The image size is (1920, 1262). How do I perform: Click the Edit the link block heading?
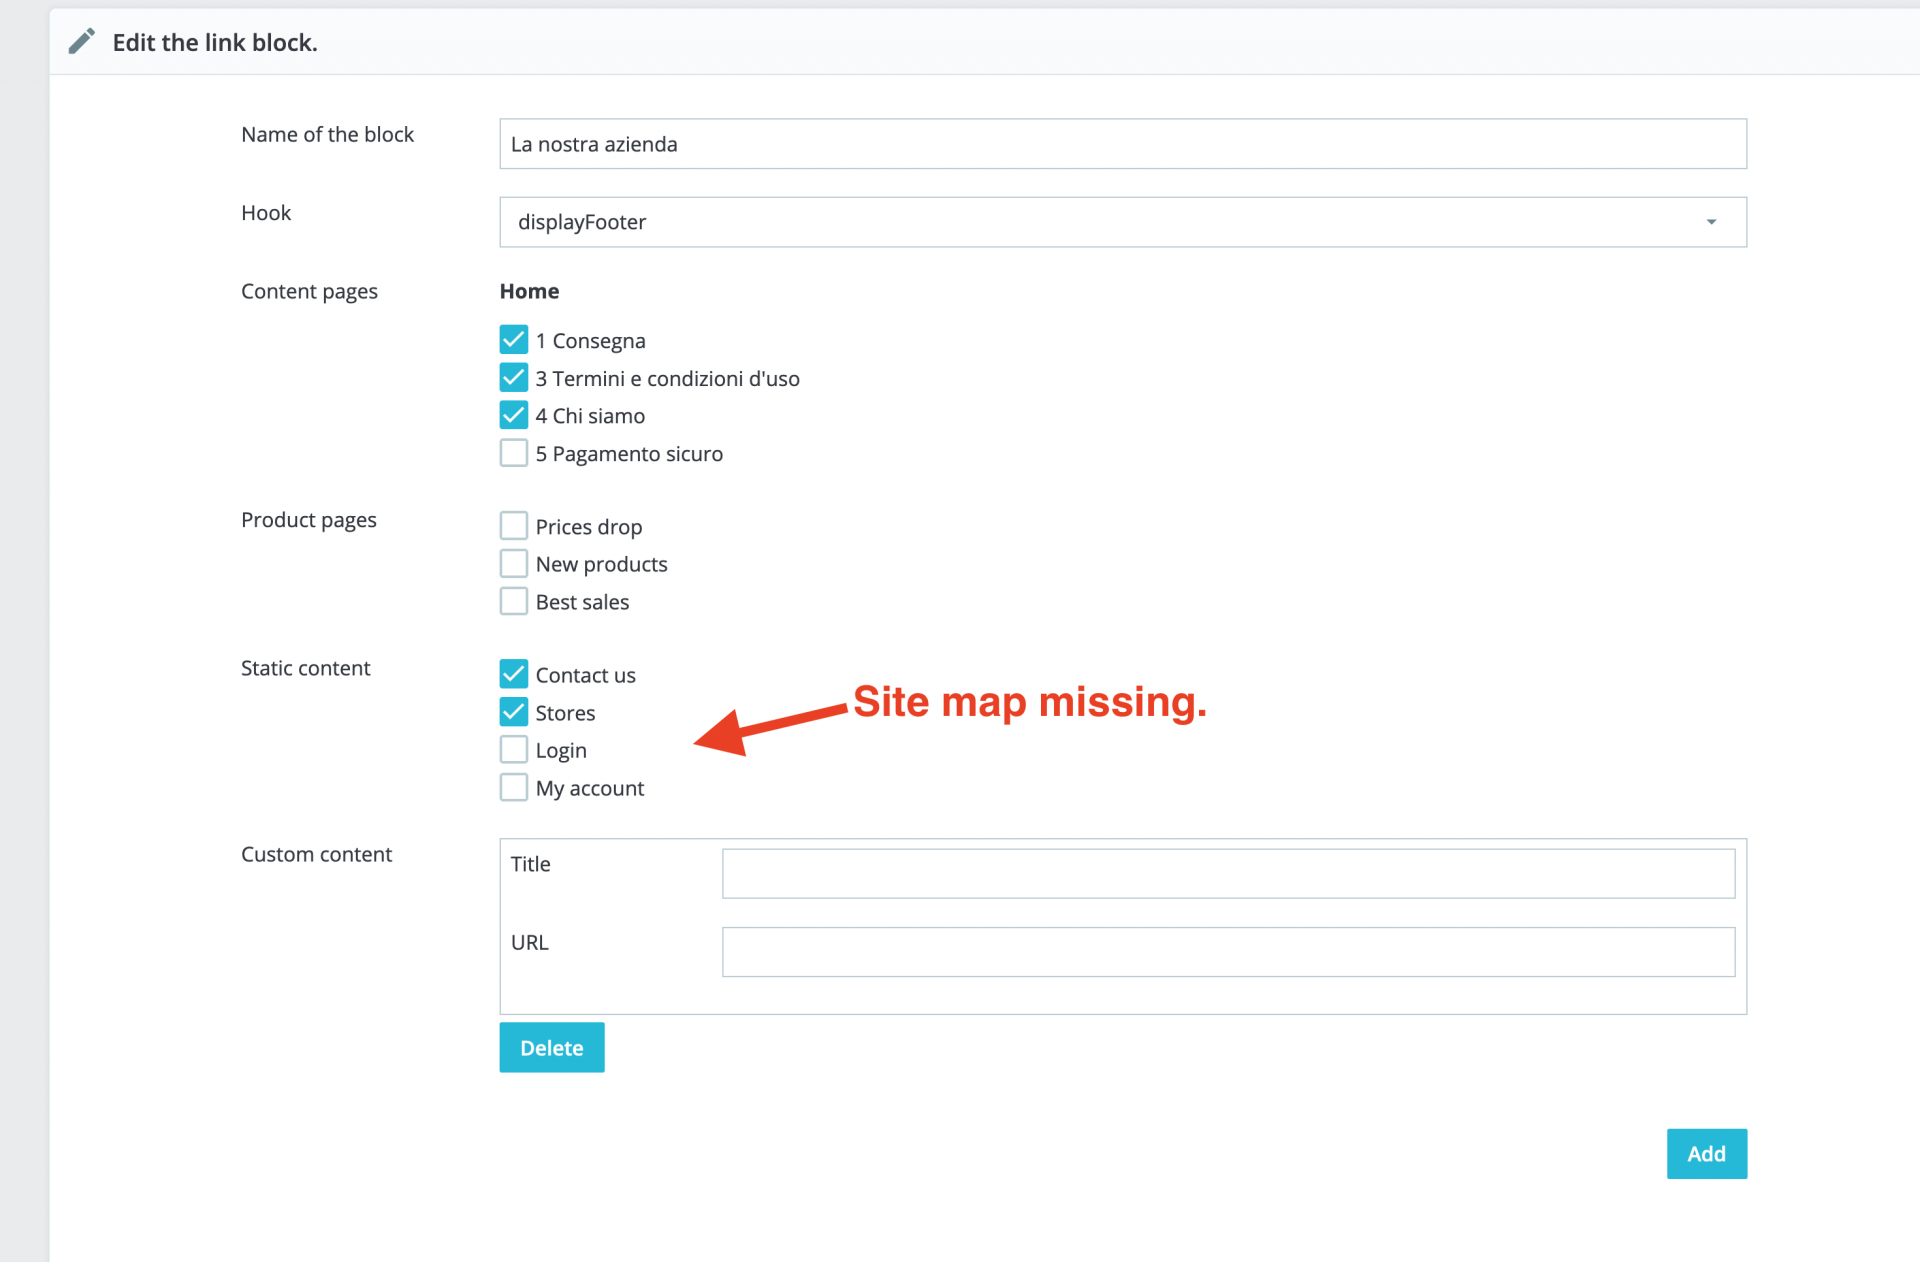[215, 42]
